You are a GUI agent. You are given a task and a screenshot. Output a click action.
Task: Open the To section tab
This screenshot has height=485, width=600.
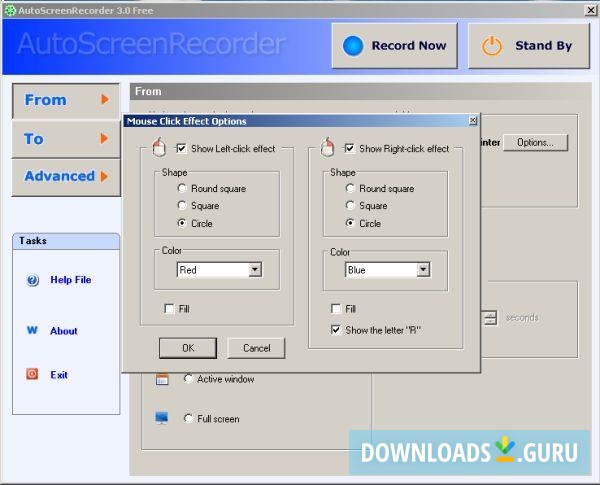click(66, 139)
